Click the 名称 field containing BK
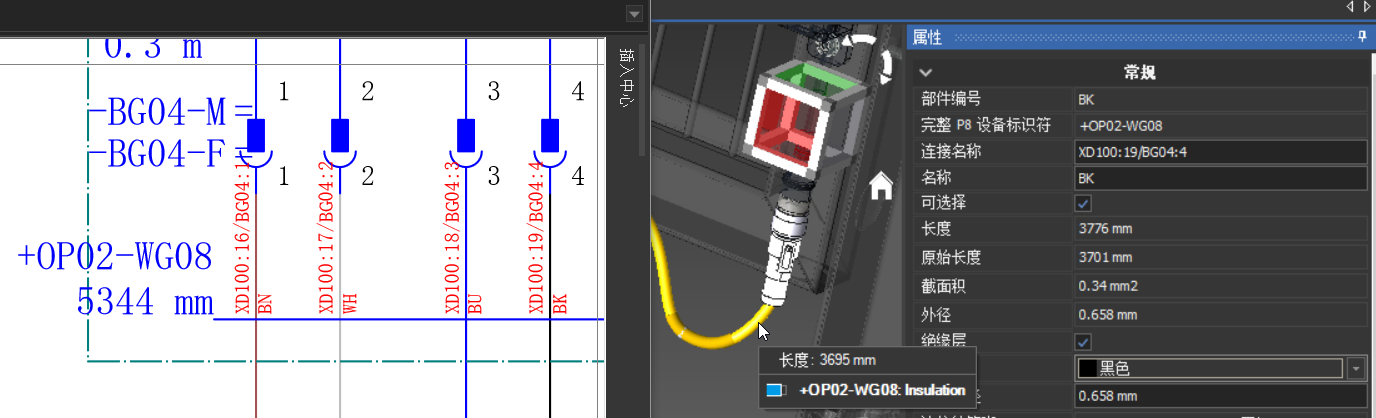The height and width of the screenshot is (418, 1376). point(1220,178)
